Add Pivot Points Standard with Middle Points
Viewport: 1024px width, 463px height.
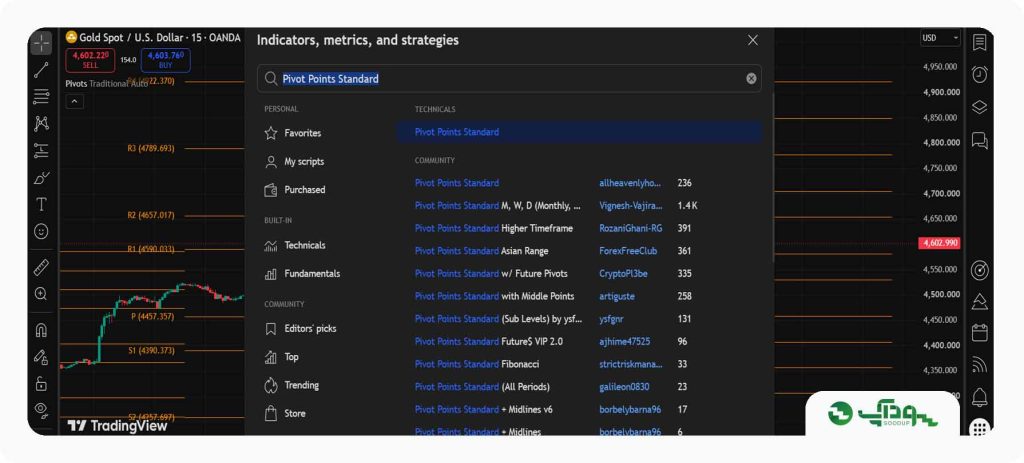579,296
